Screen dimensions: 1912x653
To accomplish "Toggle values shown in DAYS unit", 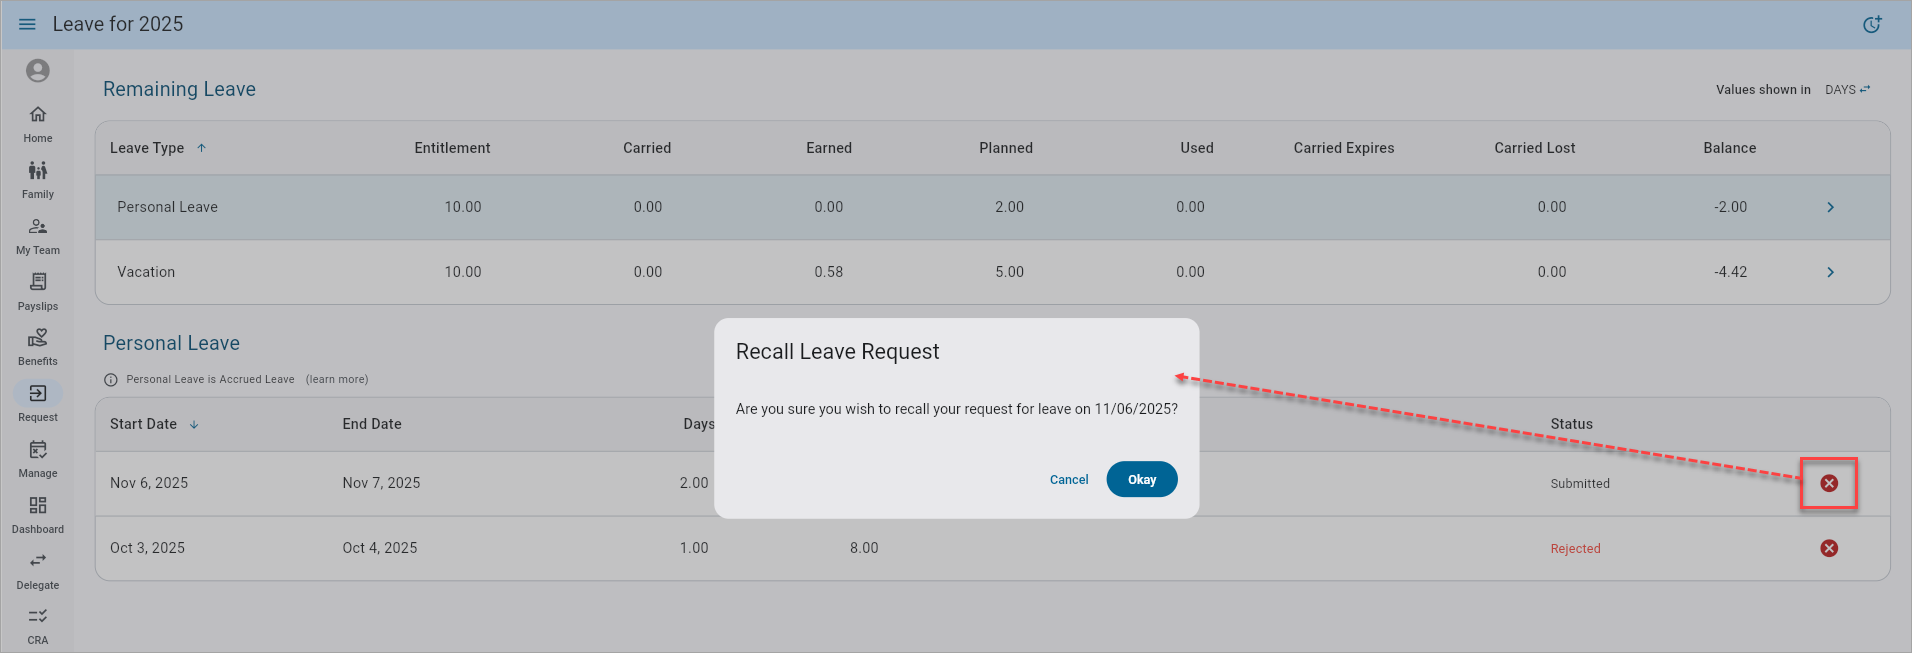I will [1848, 89].
